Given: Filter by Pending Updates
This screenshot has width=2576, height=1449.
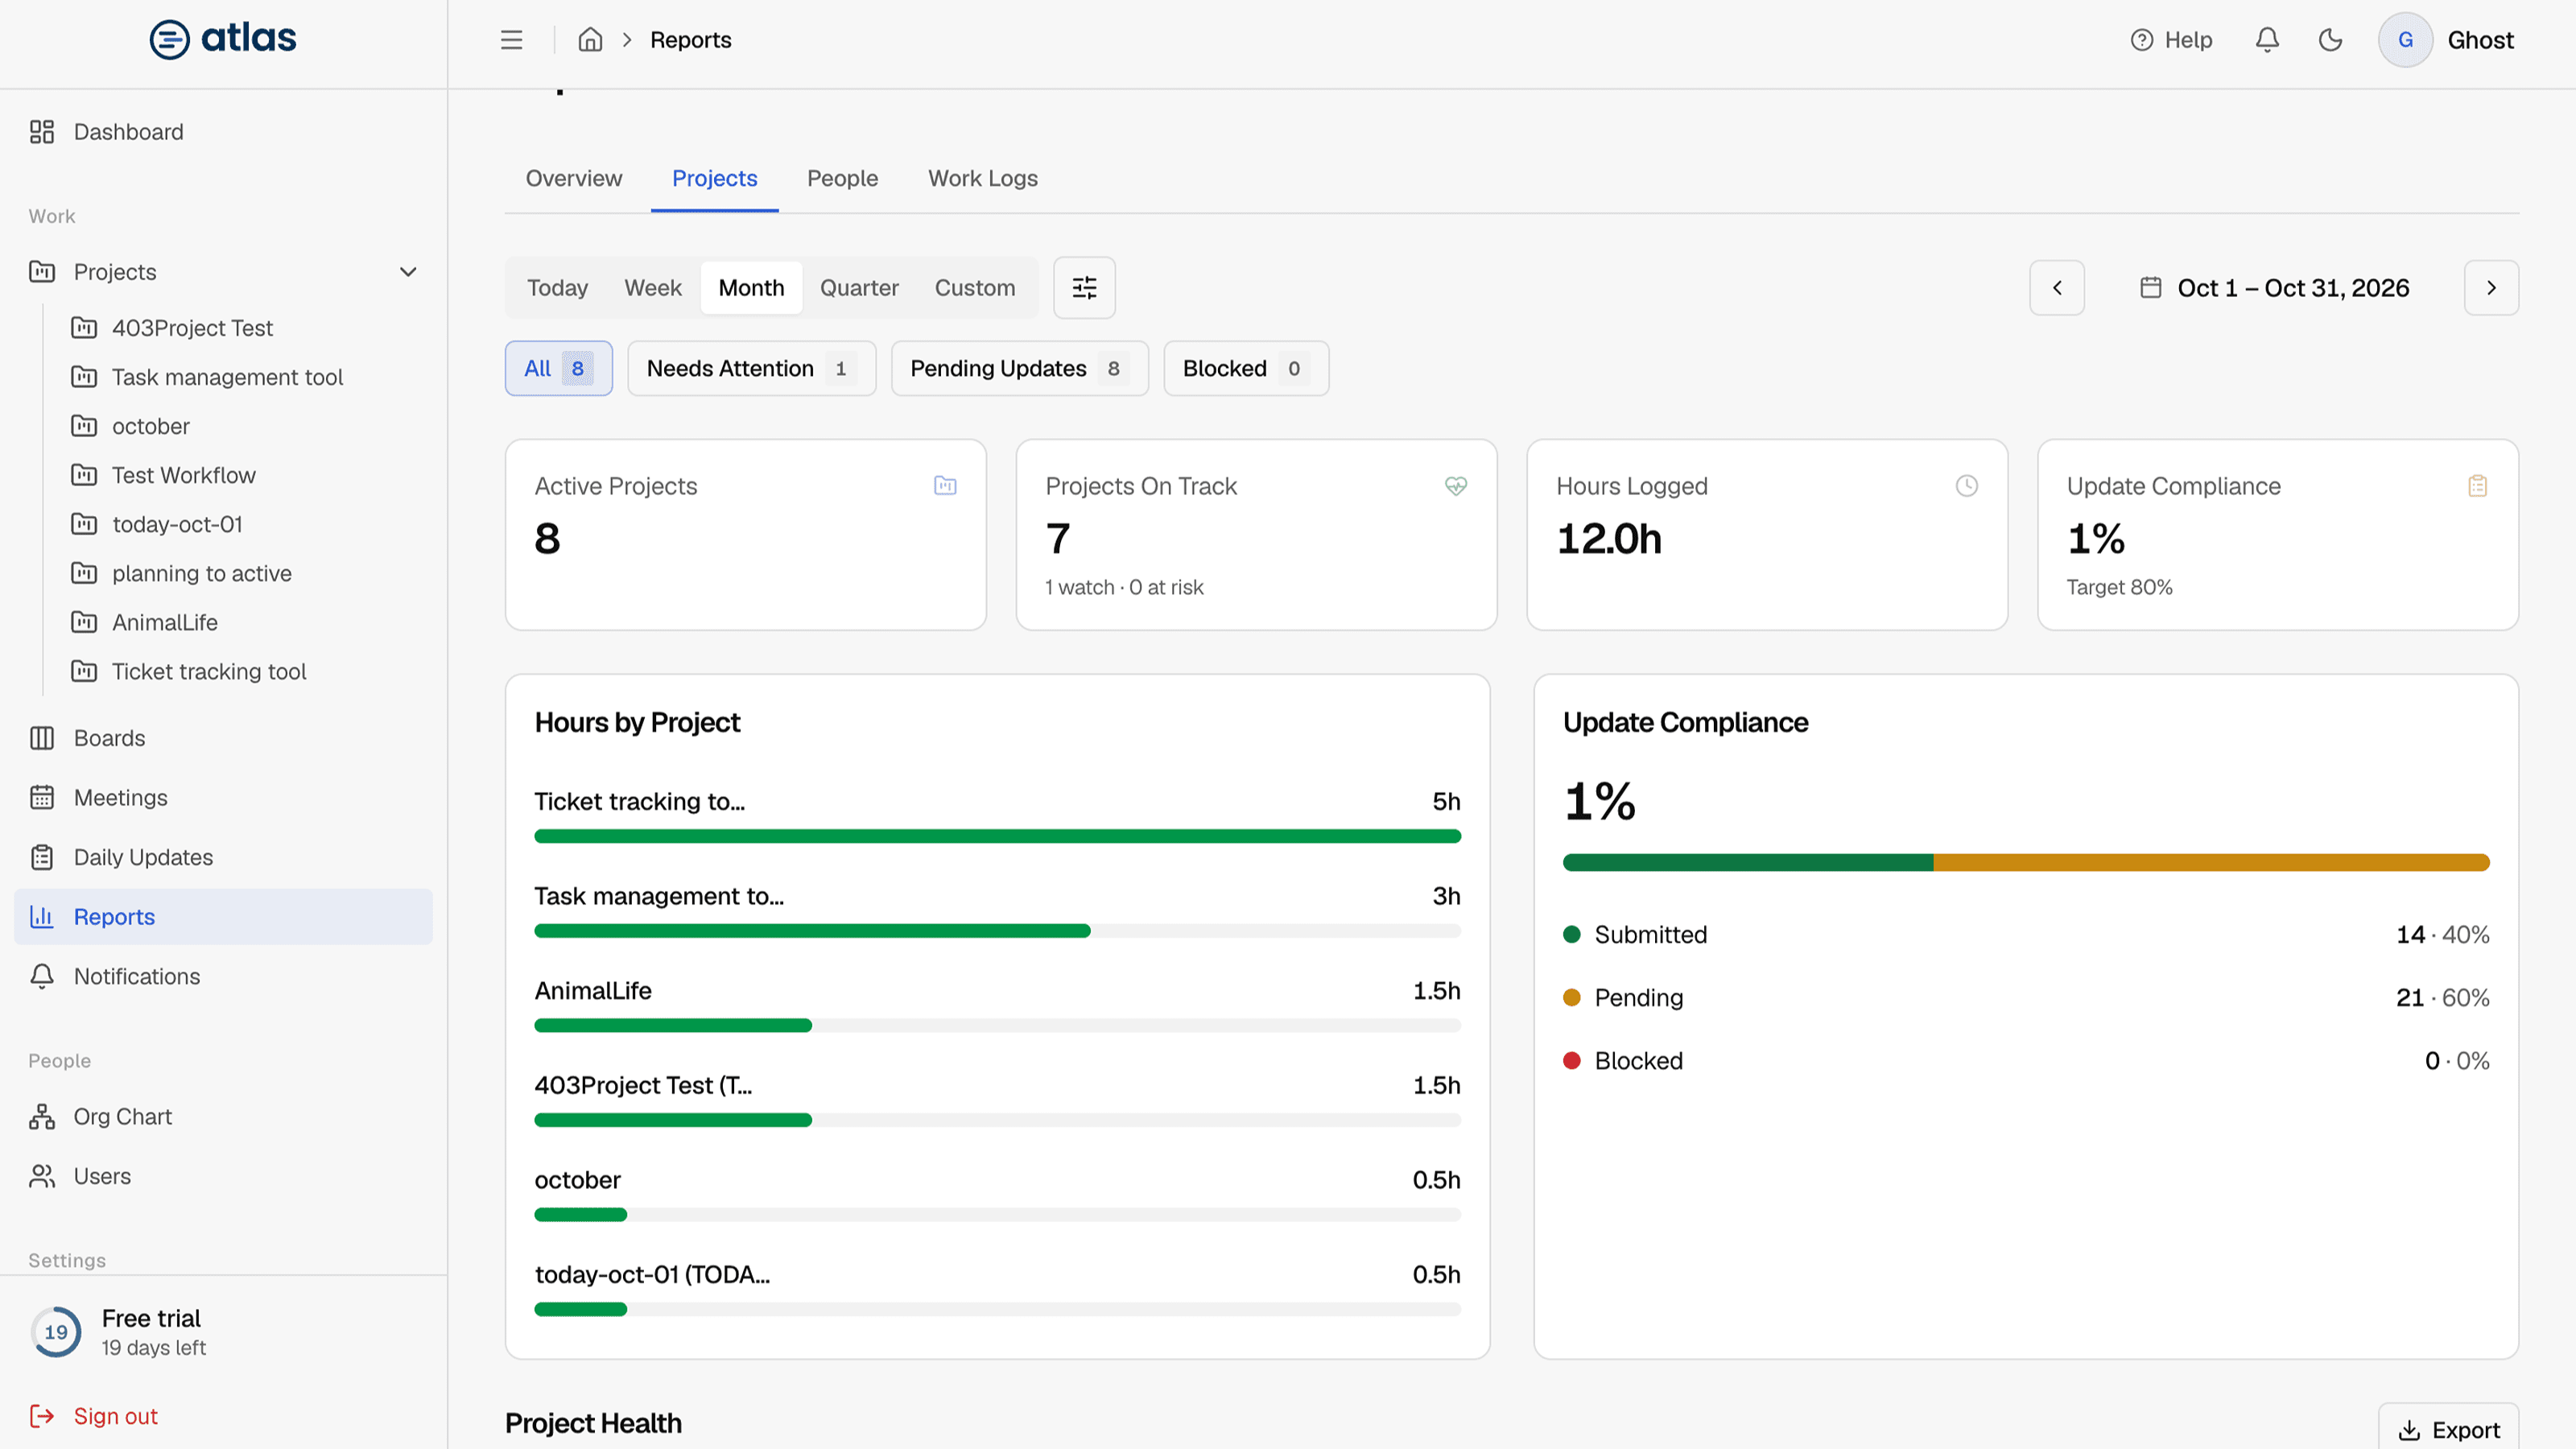Looking at the screenshot, I should [1019, 368].
